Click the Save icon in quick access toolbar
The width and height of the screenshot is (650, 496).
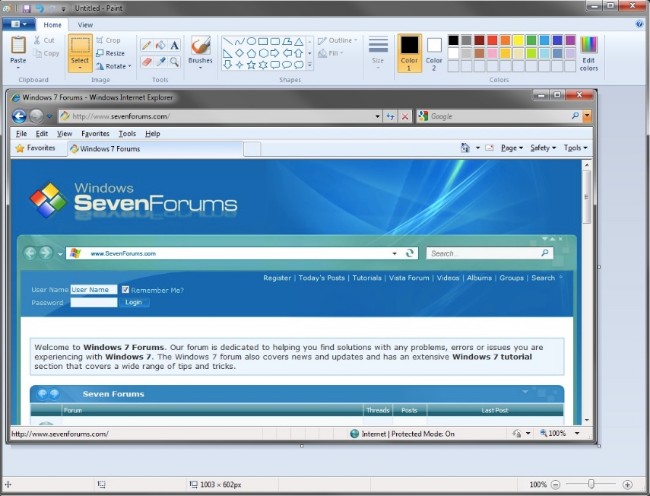[26, 8]
